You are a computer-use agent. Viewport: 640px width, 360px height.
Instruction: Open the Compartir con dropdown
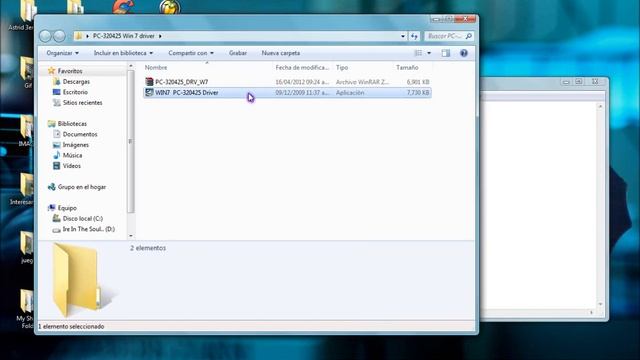point(191,53)
